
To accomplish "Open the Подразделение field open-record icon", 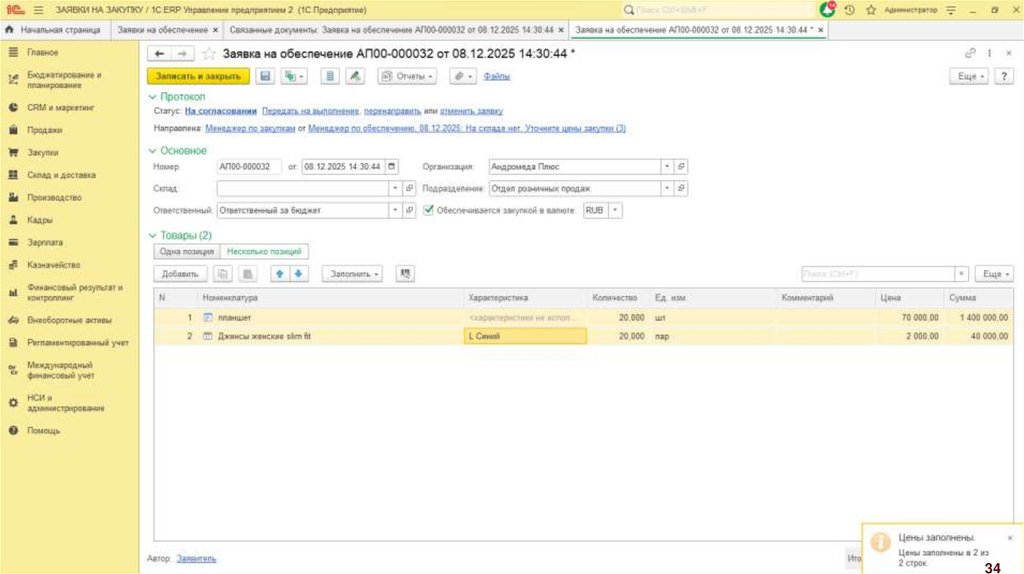I will tap(681, 188).
